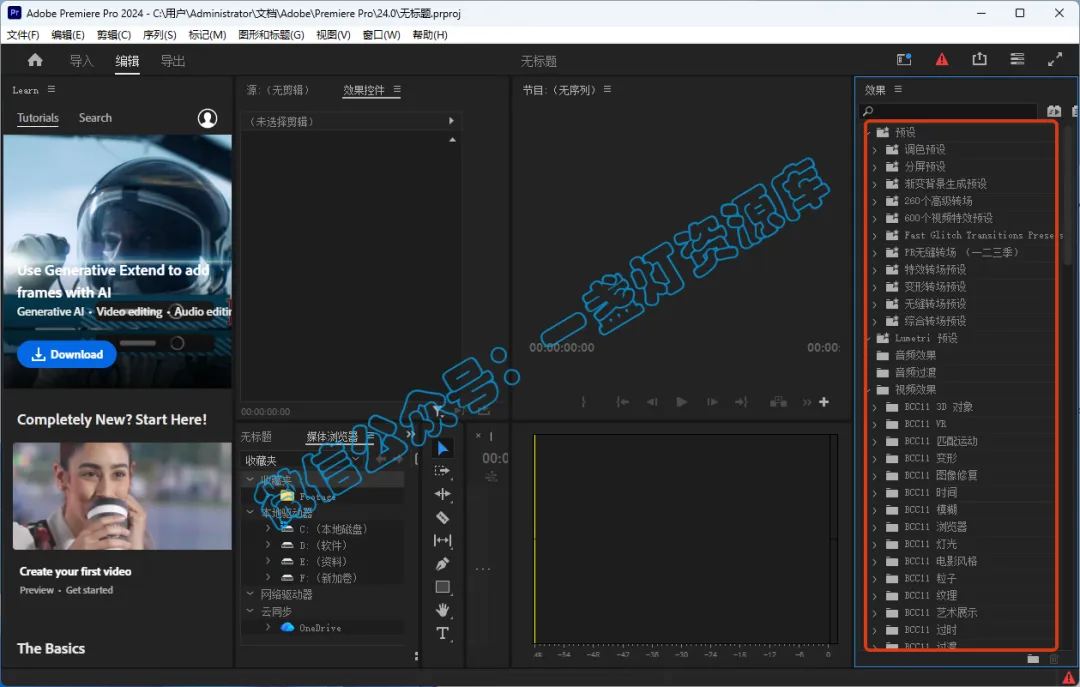Select the 音频效果 folder
The image size is (1080, 687).
[915, 356]
